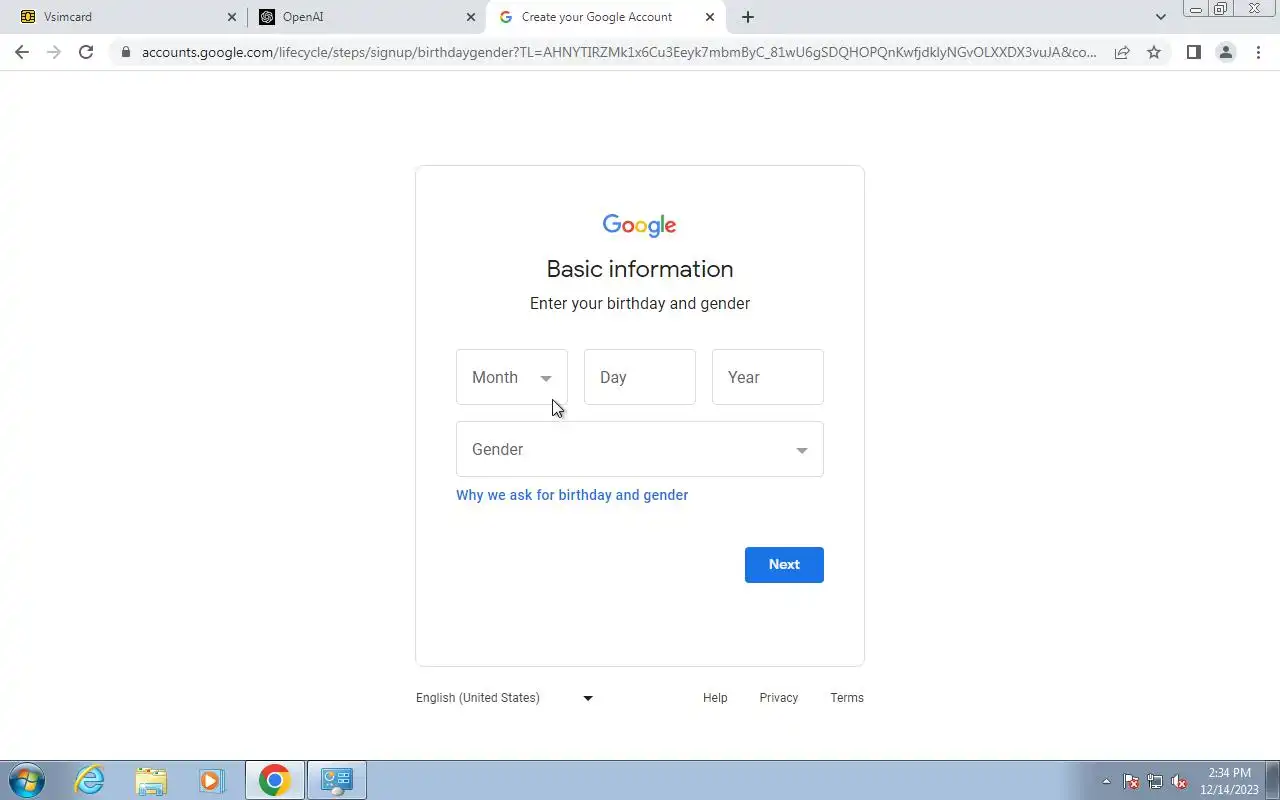Close the Create your Google Account tab
Viewport: 1280px width, 800px height.
[710, 17]
